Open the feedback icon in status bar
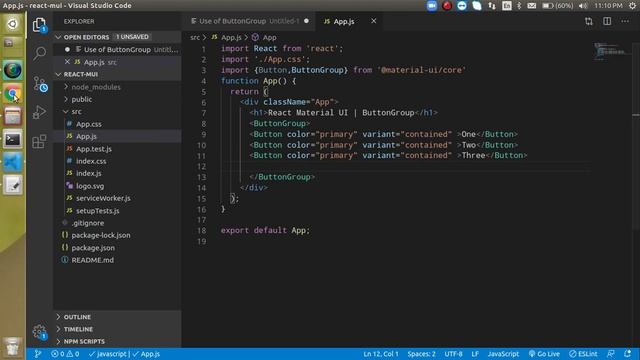 click(611, 354)
